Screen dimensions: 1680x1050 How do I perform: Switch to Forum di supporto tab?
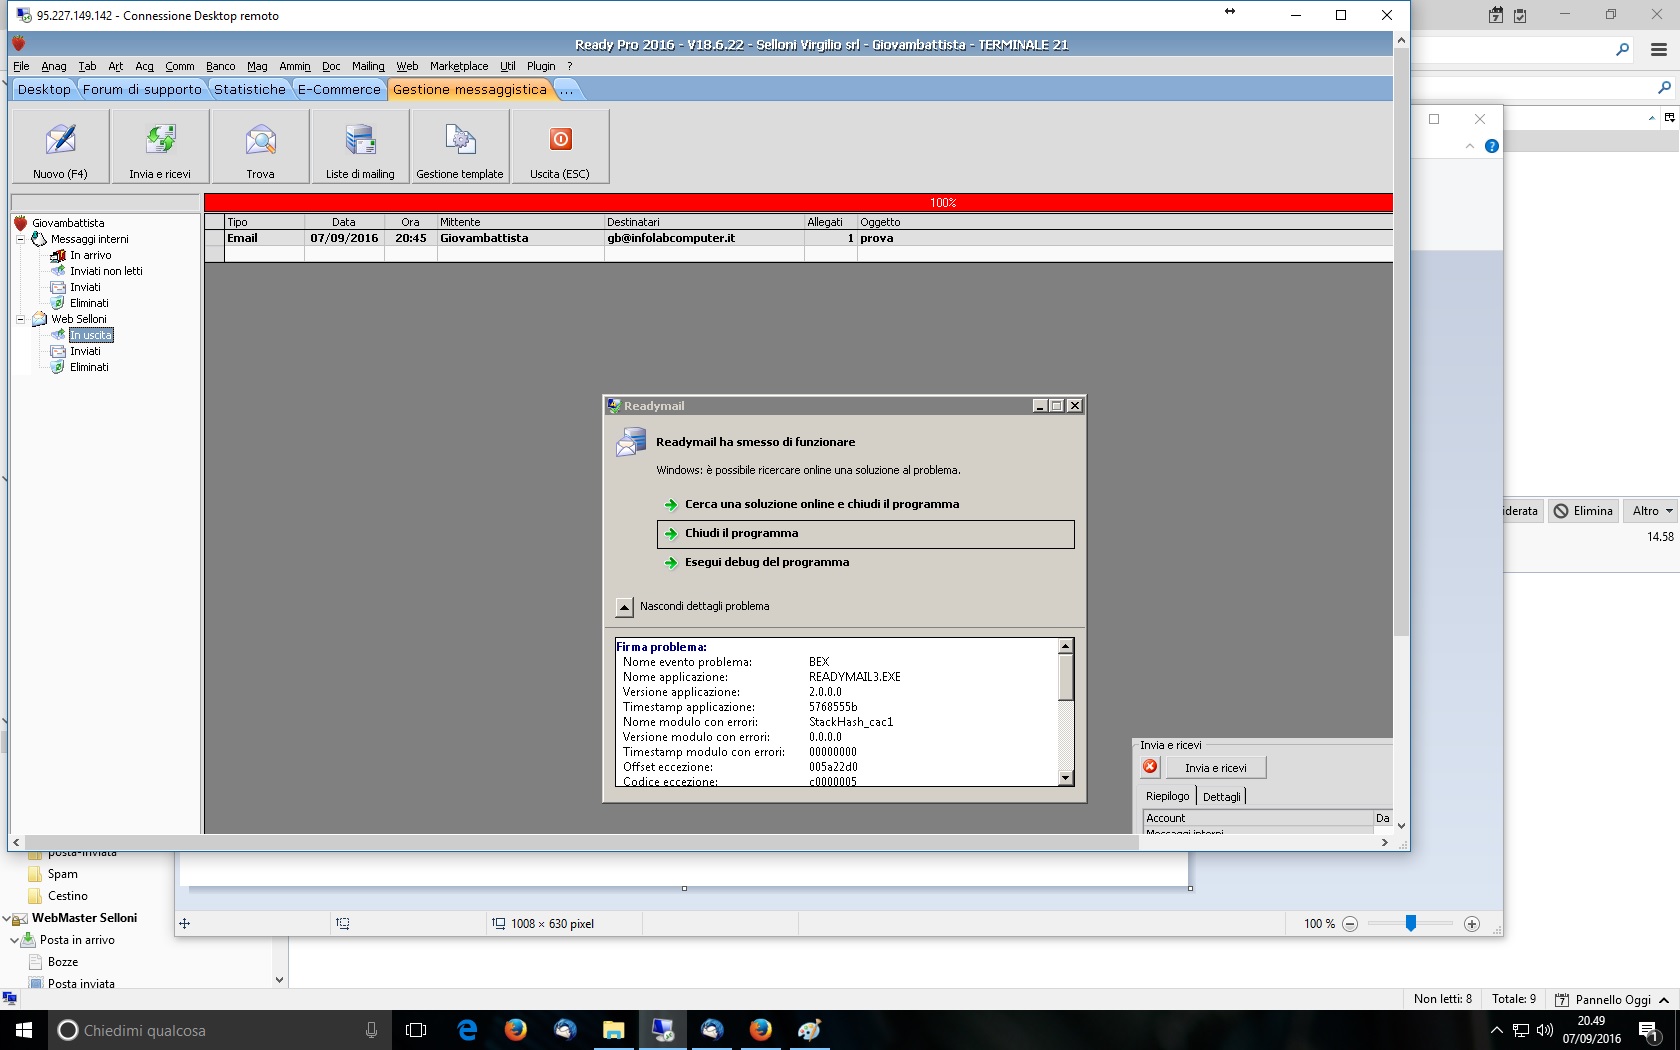click(142, 89)
